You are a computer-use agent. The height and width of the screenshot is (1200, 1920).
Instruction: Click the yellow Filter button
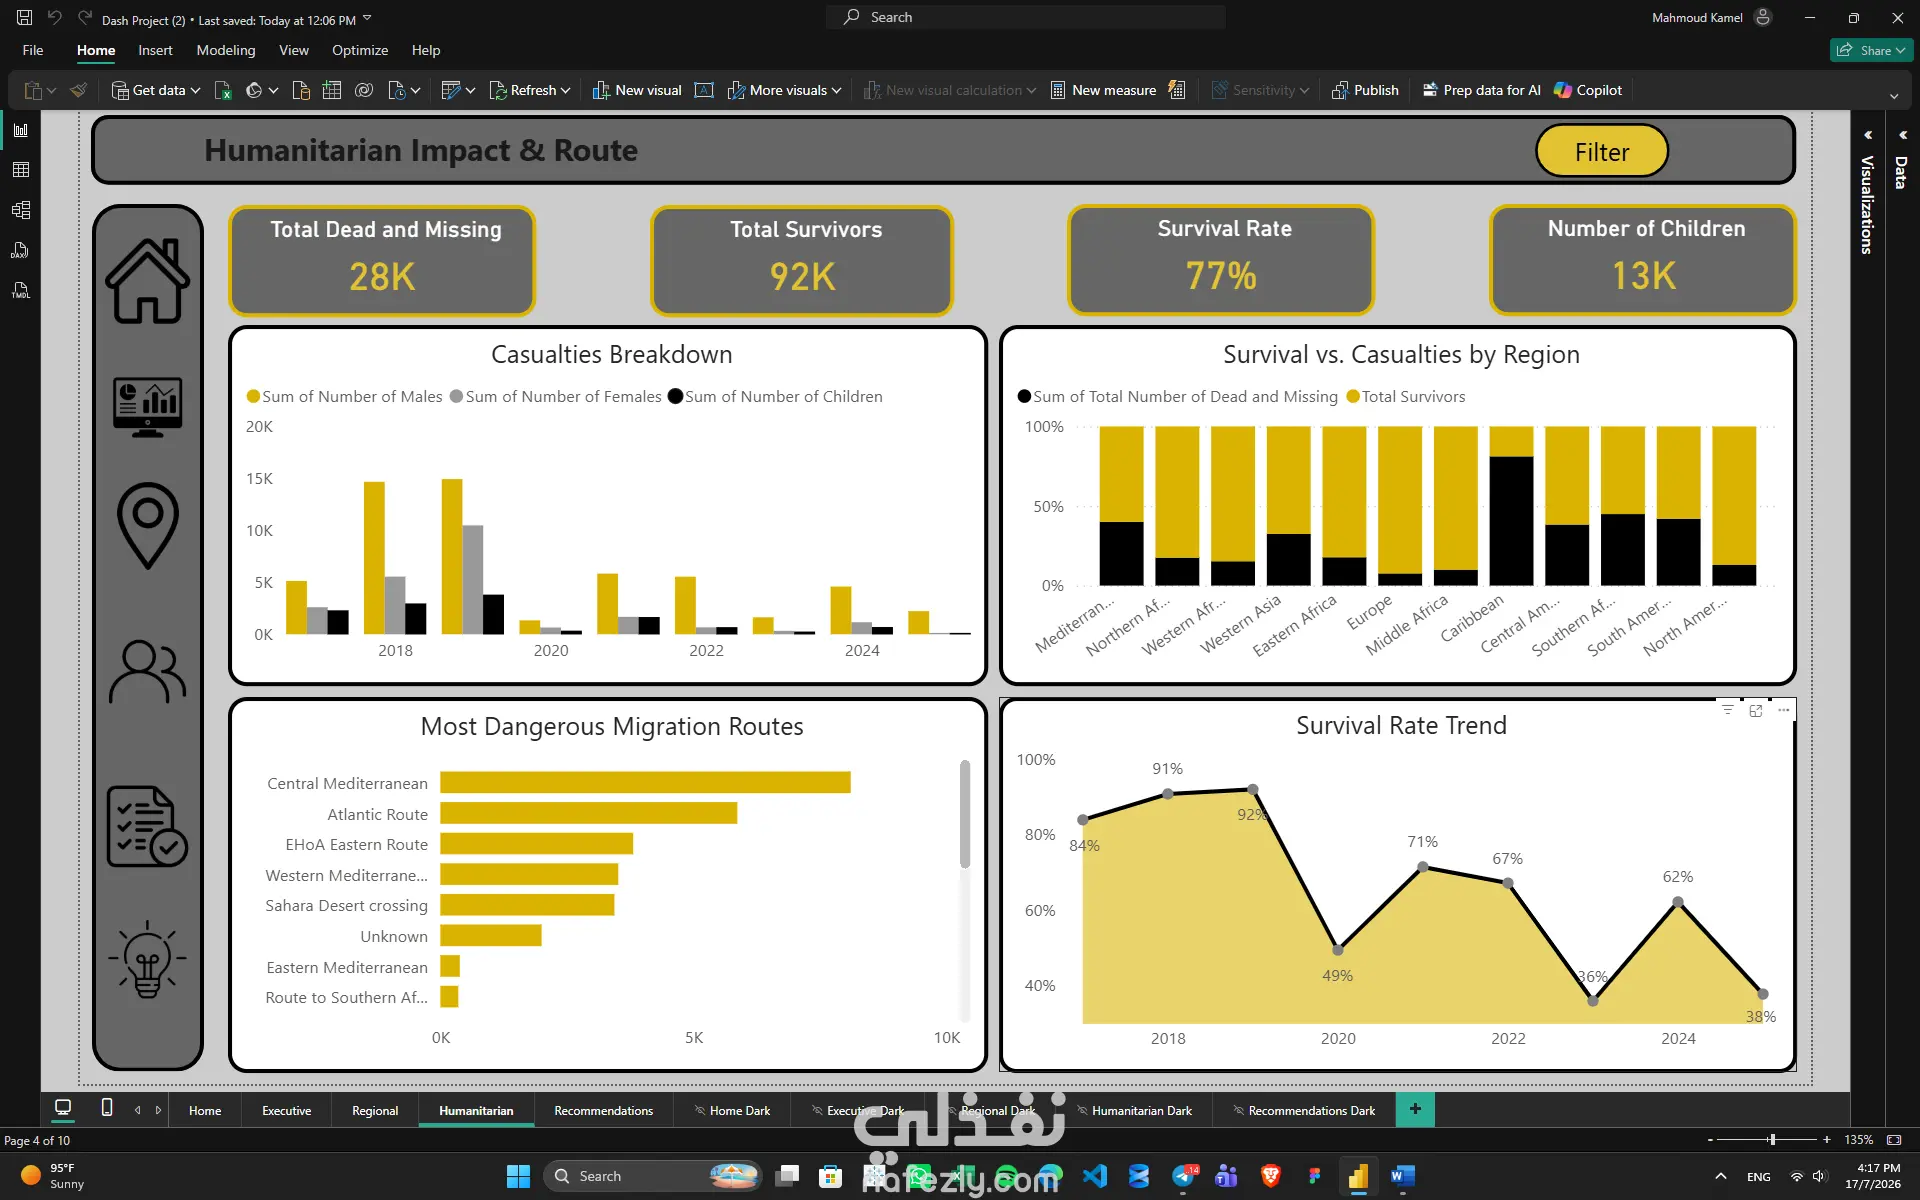point(1602,151)
